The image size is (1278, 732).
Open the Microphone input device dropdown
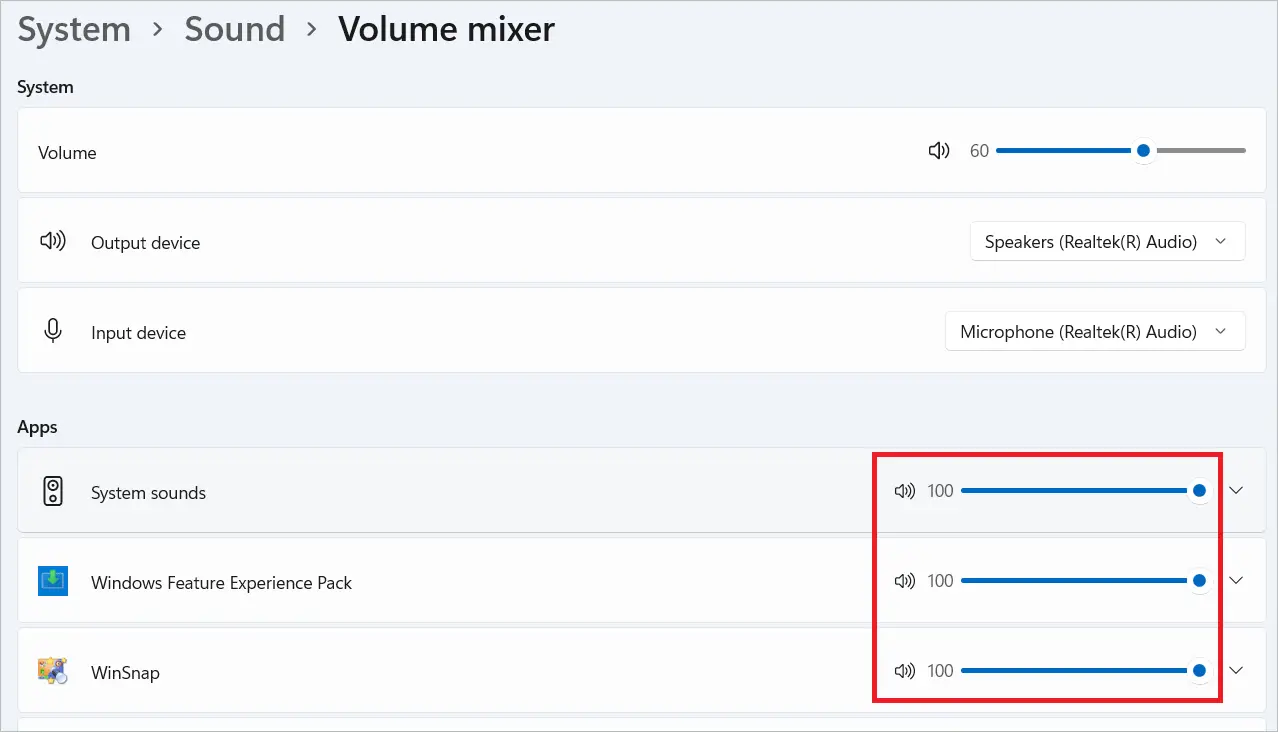[x=1094, y=332]
